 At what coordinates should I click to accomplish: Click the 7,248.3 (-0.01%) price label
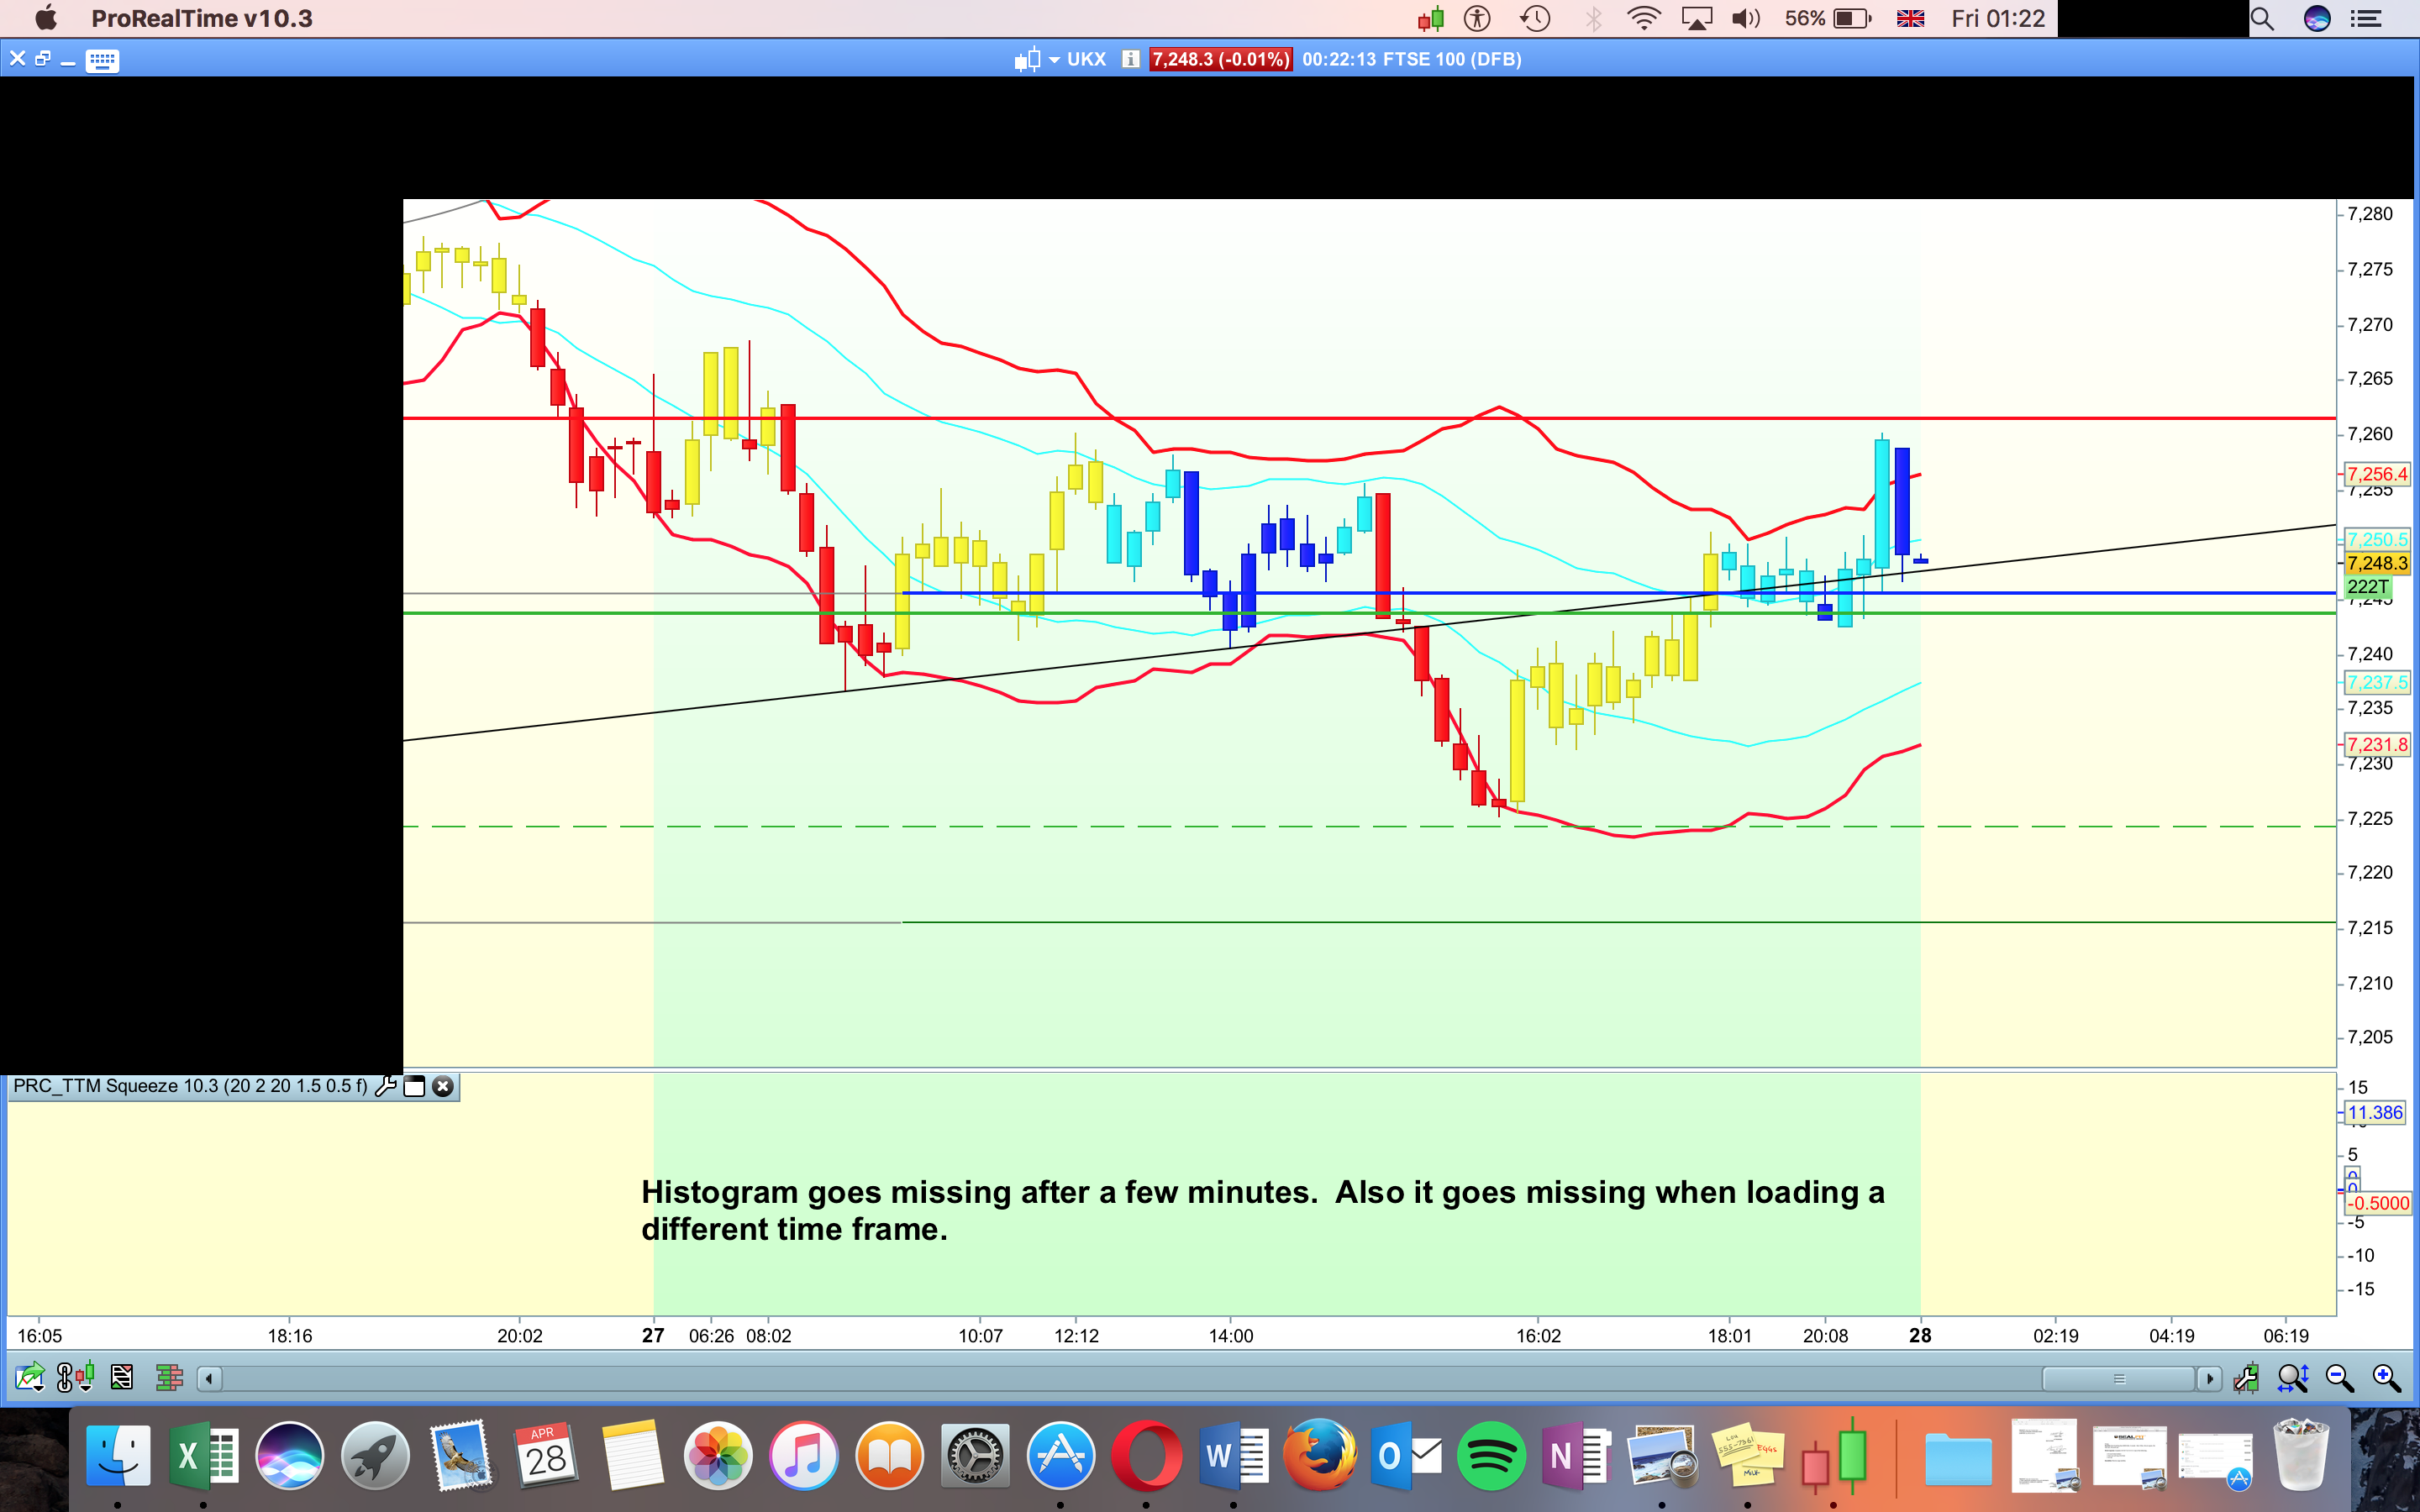[x=1219, y=60]
